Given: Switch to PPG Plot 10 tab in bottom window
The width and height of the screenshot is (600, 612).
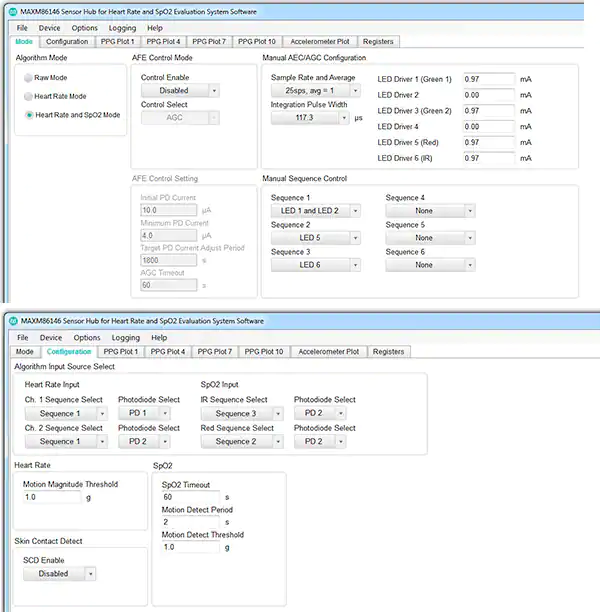Looking at the screenshot, I should (x=264, y=352).
